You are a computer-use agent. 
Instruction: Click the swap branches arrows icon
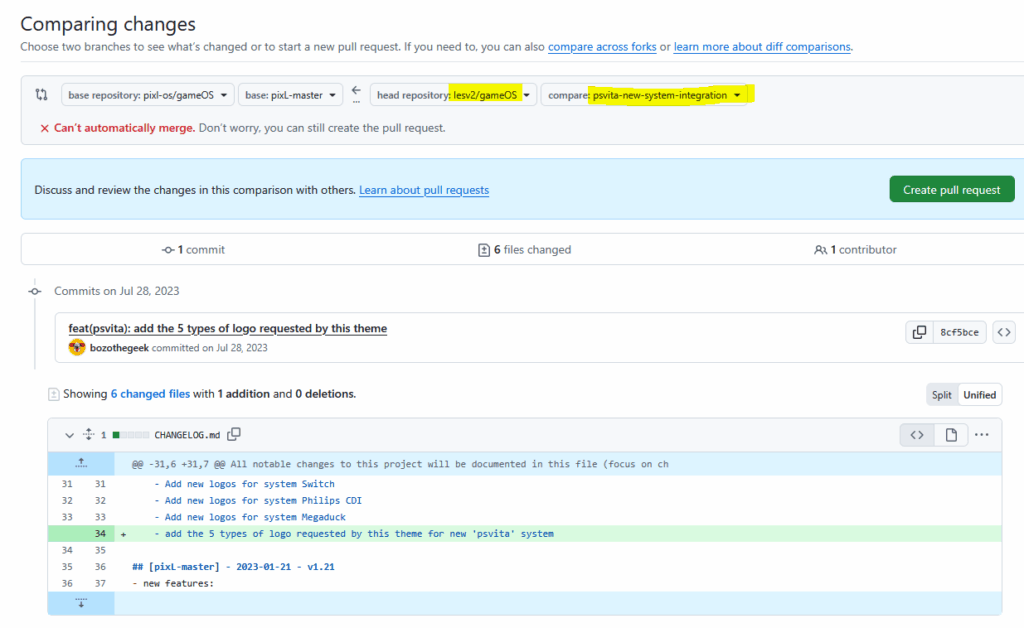[x=41, y=95]
